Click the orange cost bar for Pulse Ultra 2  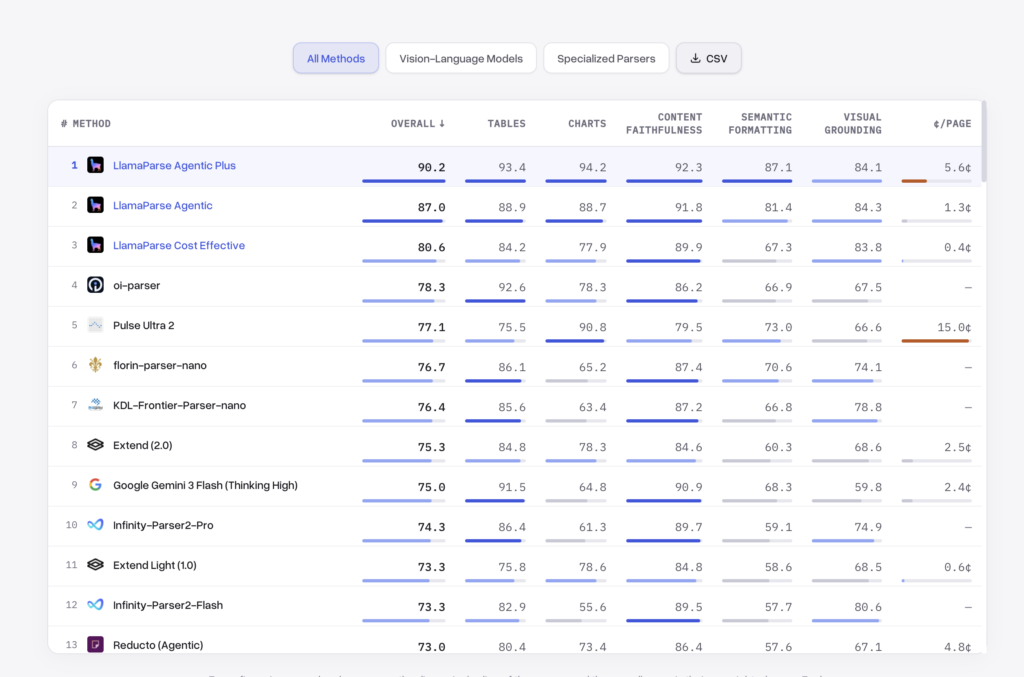(935, 341)
